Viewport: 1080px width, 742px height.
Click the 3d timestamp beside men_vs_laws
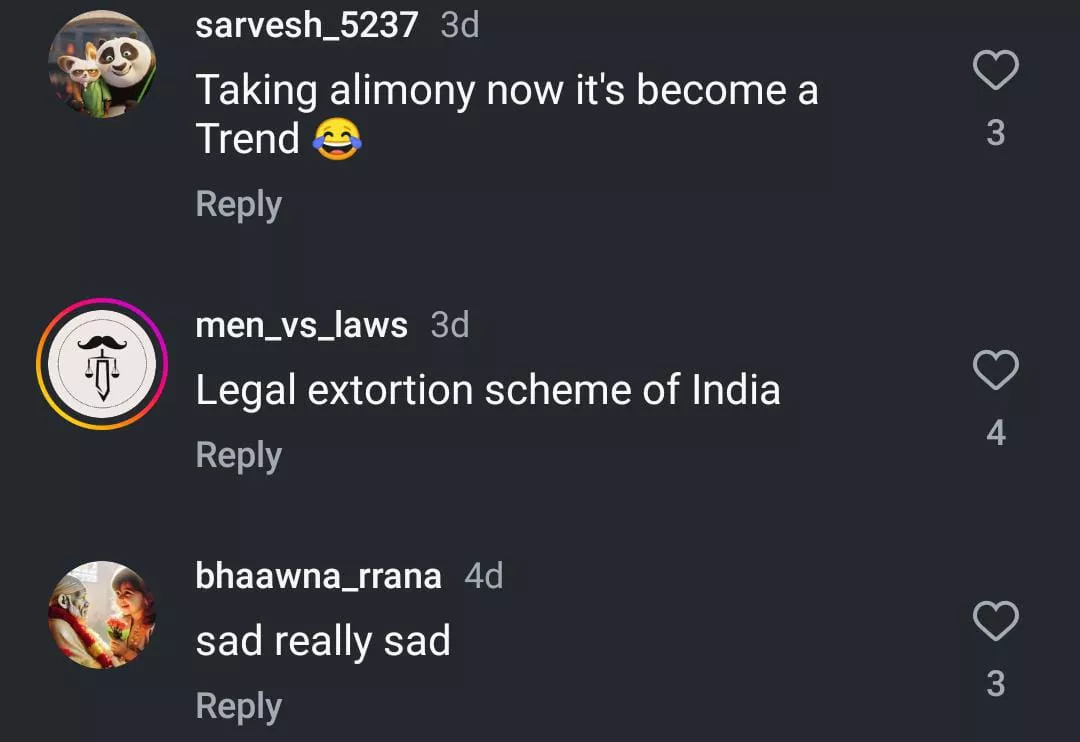tap(450, 325)
